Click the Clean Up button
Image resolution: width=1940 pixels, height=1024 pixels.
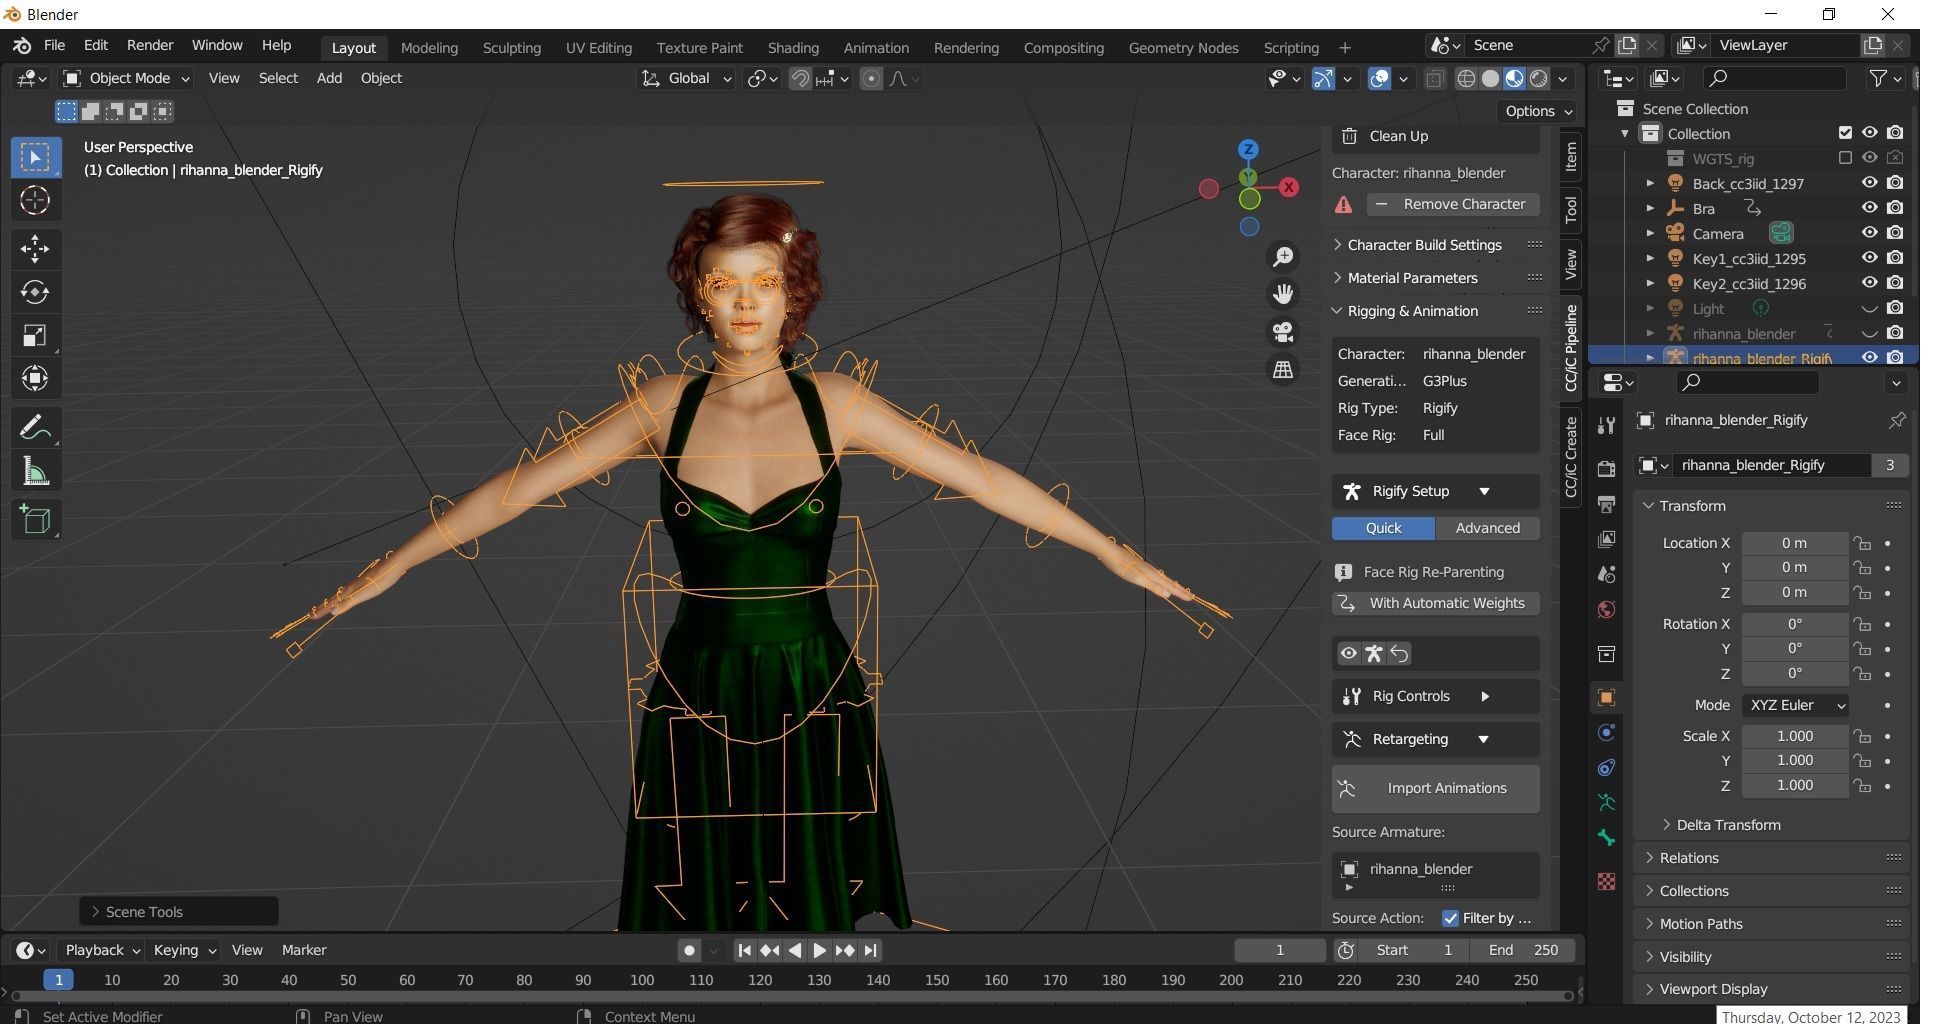[1436, 137]
